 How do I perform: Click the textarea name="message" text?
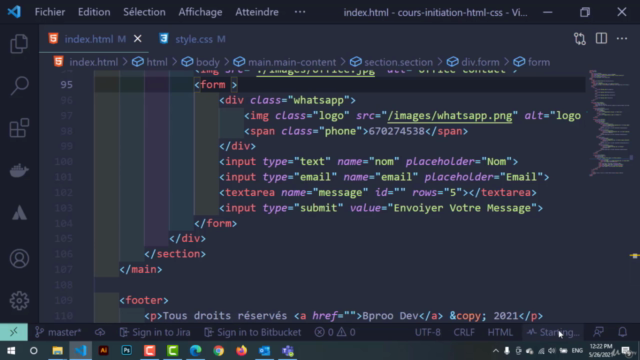pos(324,193)
